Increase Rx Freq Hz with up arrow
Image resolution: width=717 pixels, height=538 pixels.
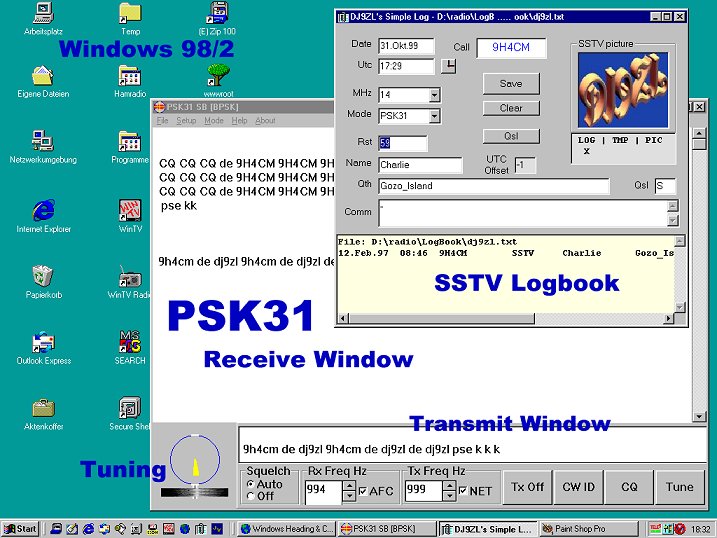tap(349, 485)
